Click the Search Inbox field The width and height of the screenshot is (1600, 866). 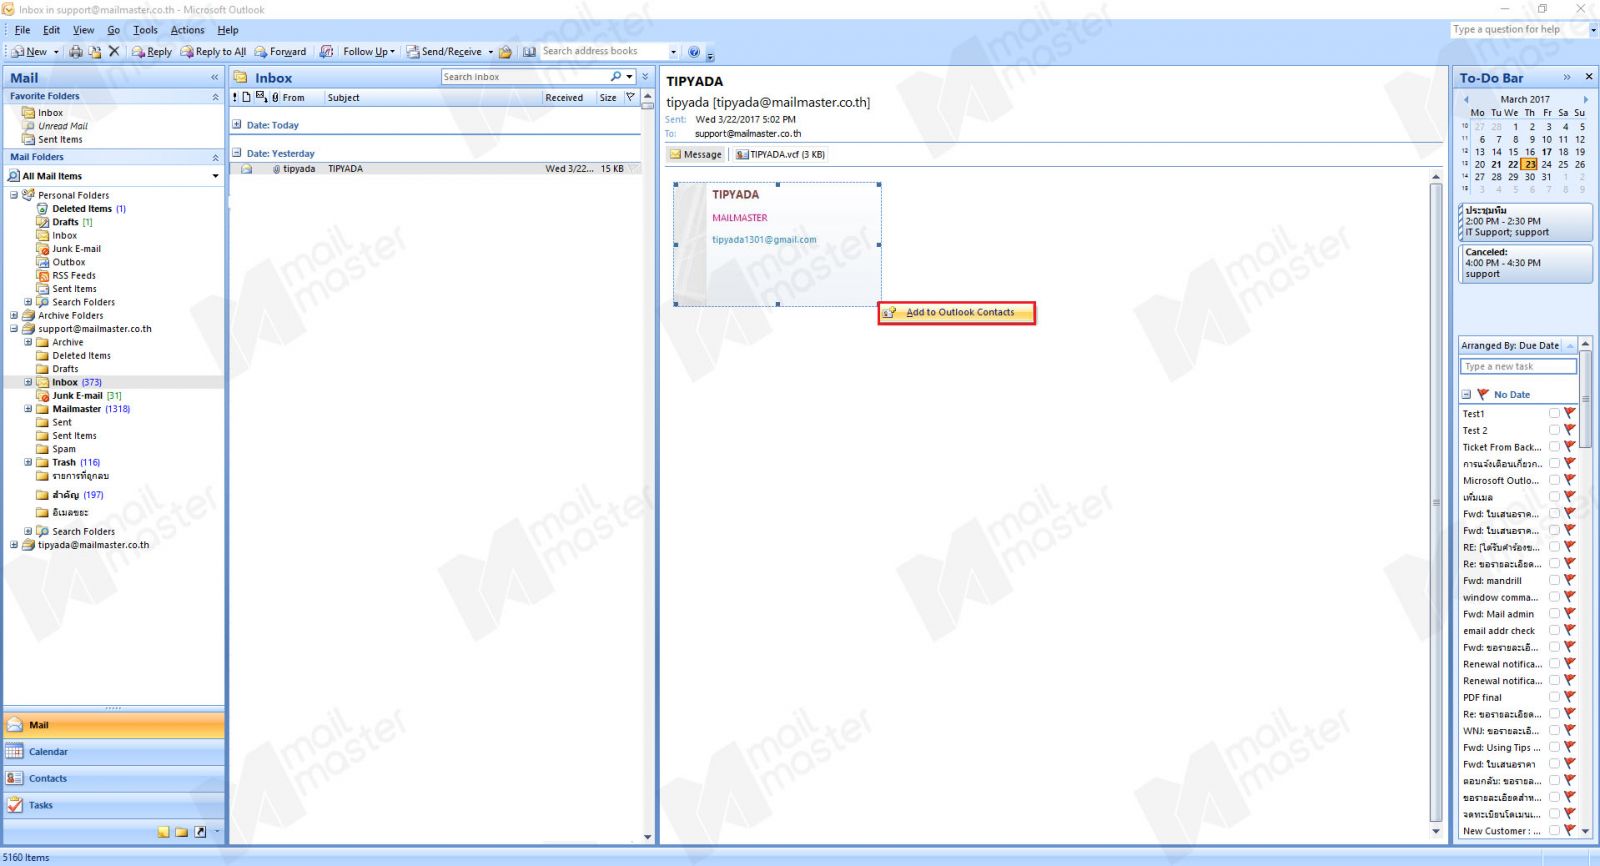525,77
